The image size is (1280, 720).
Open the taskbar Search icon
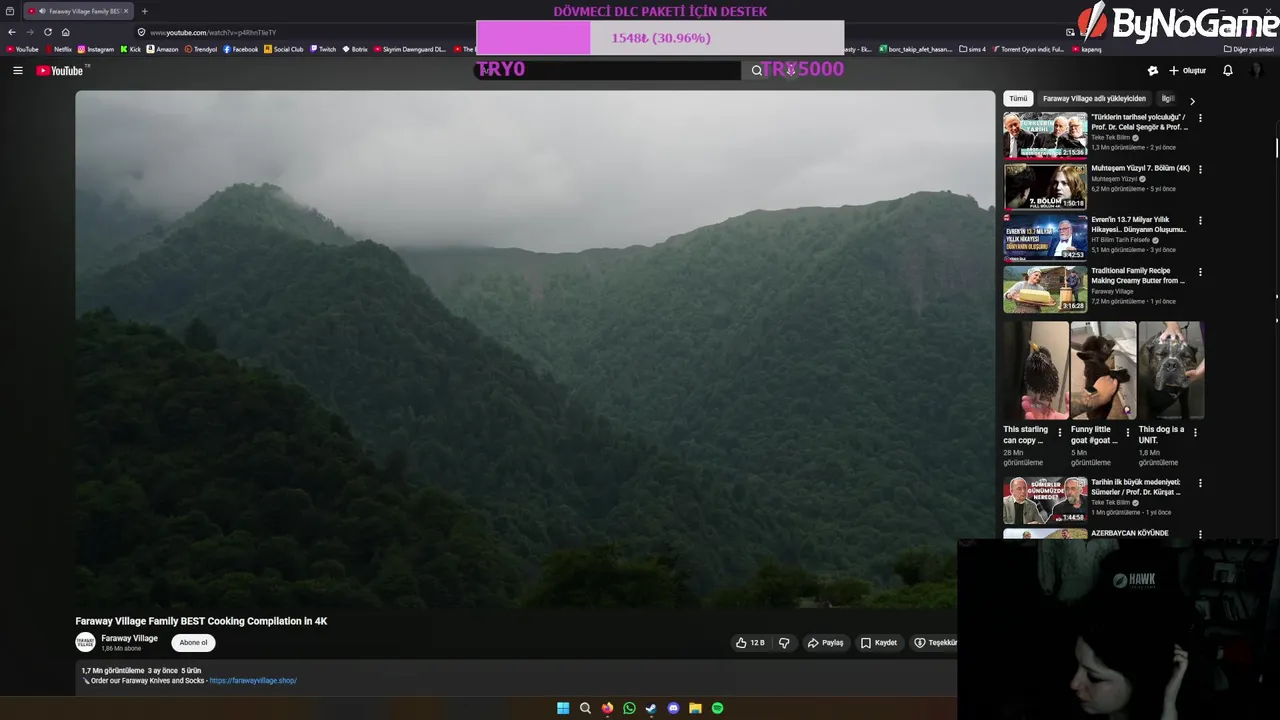585,708
